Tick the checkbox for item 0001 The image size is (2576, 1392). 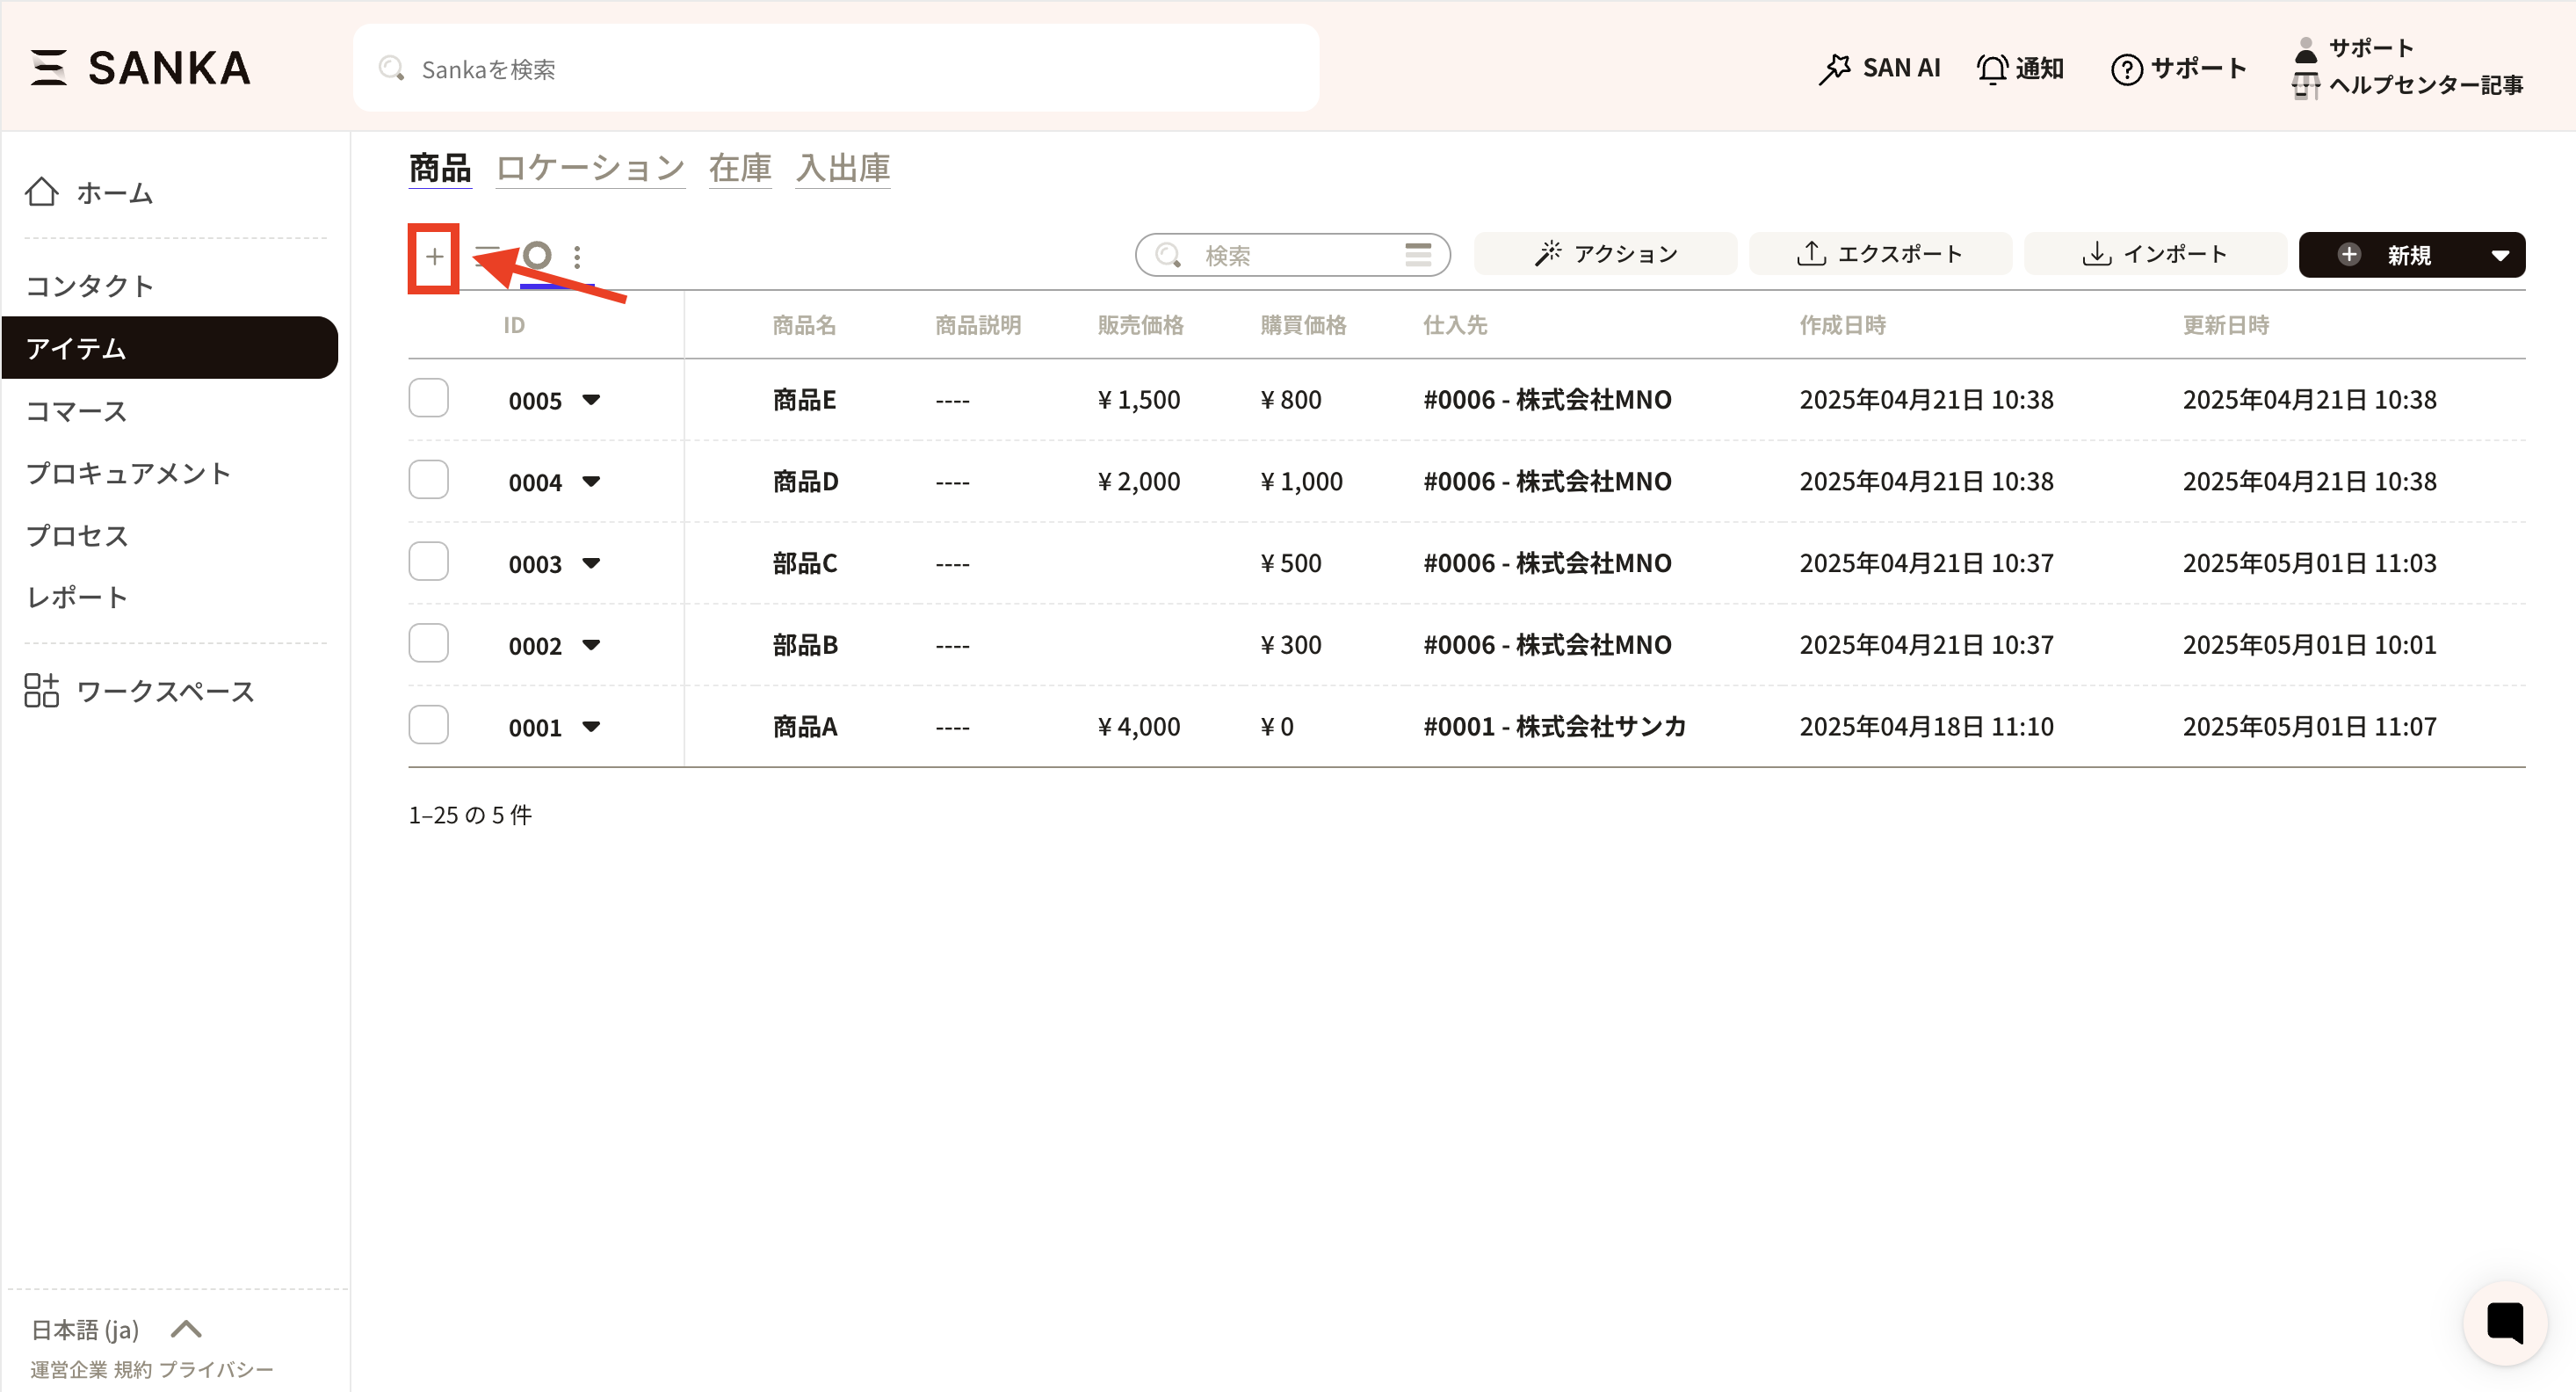click(428, 725)
